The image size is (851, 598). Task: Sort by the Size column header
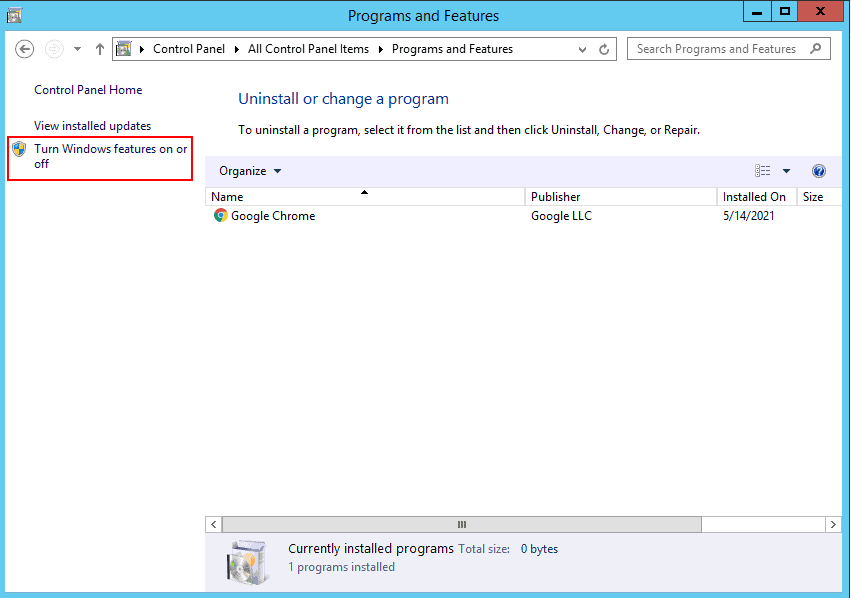[819, 196]
